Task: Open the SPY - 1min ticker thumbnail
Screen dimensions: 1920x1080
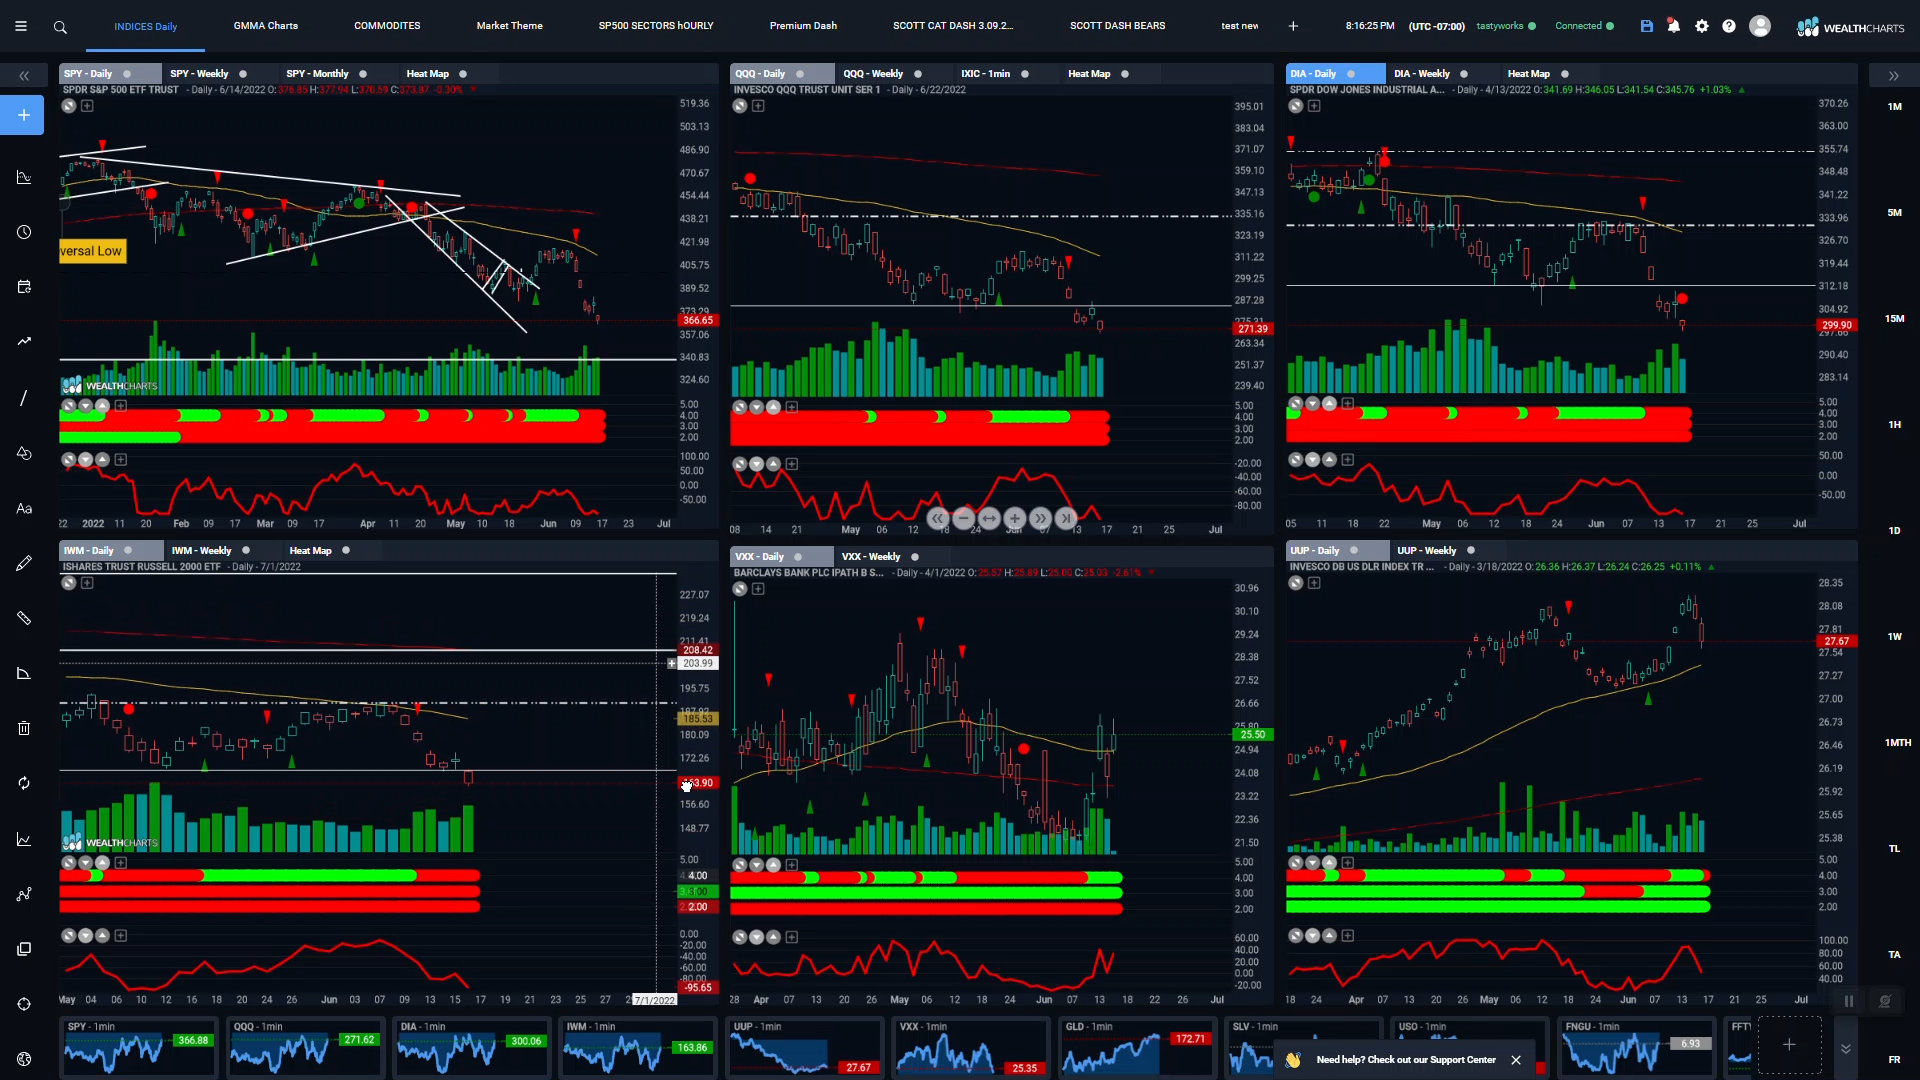Action: tap(138, 1047)
